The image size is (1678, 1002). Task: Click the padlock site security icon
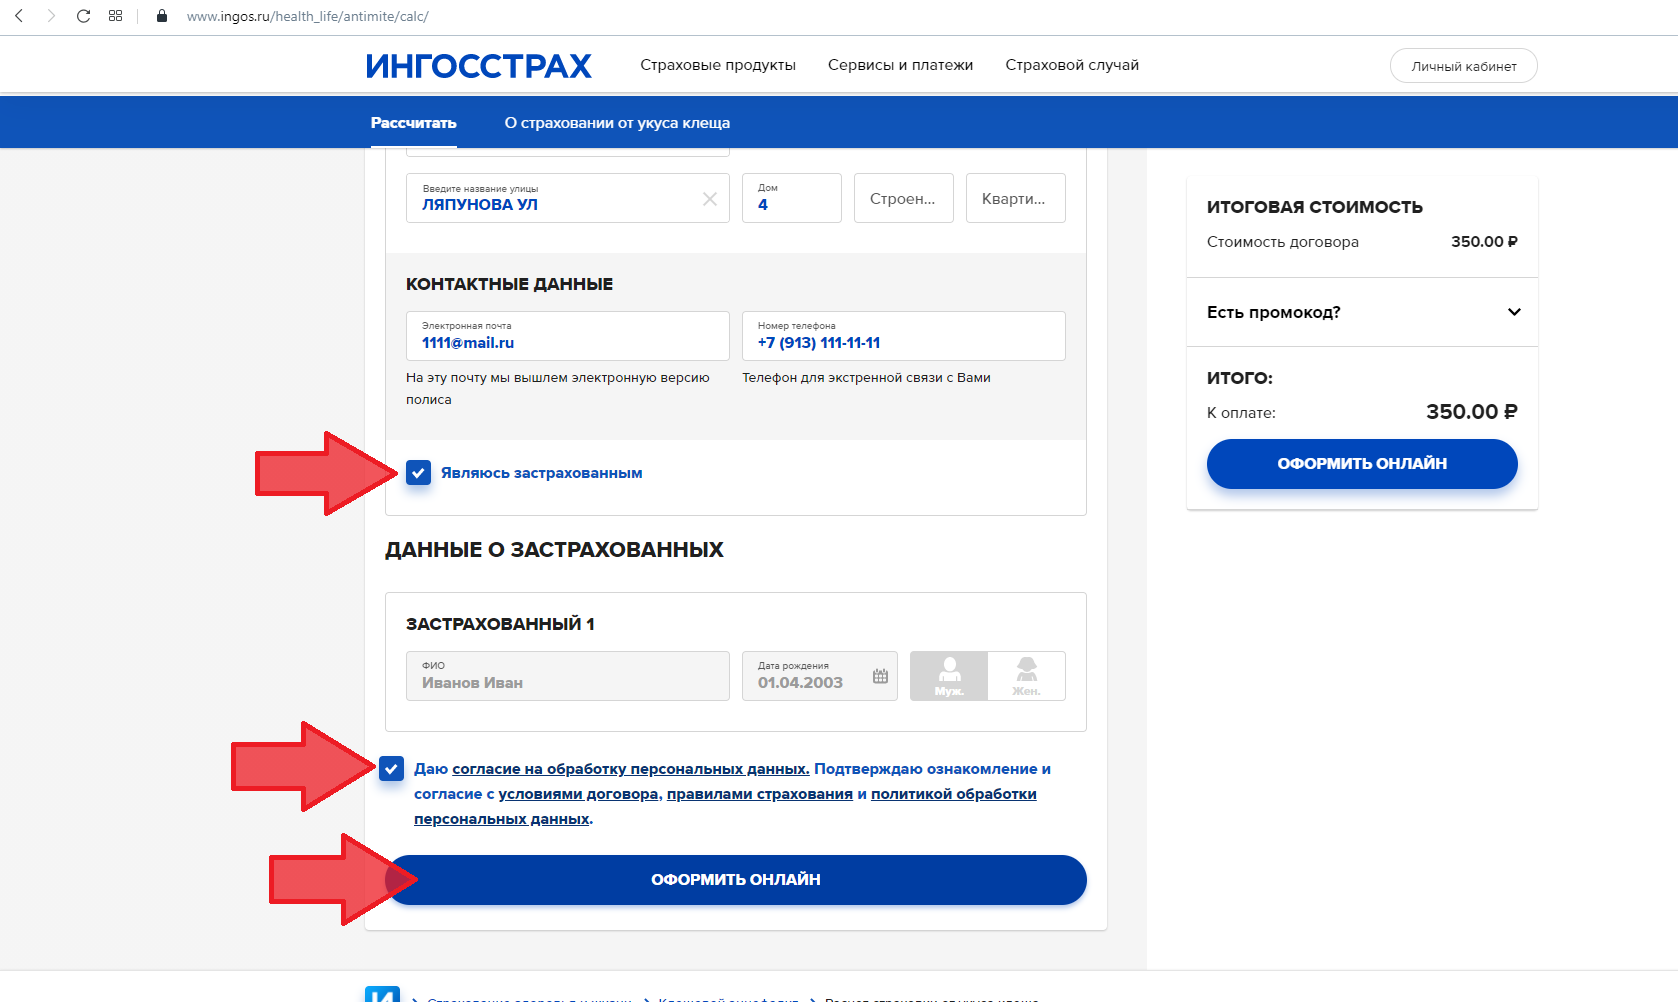pyautogui.click(x=162, y=16)
